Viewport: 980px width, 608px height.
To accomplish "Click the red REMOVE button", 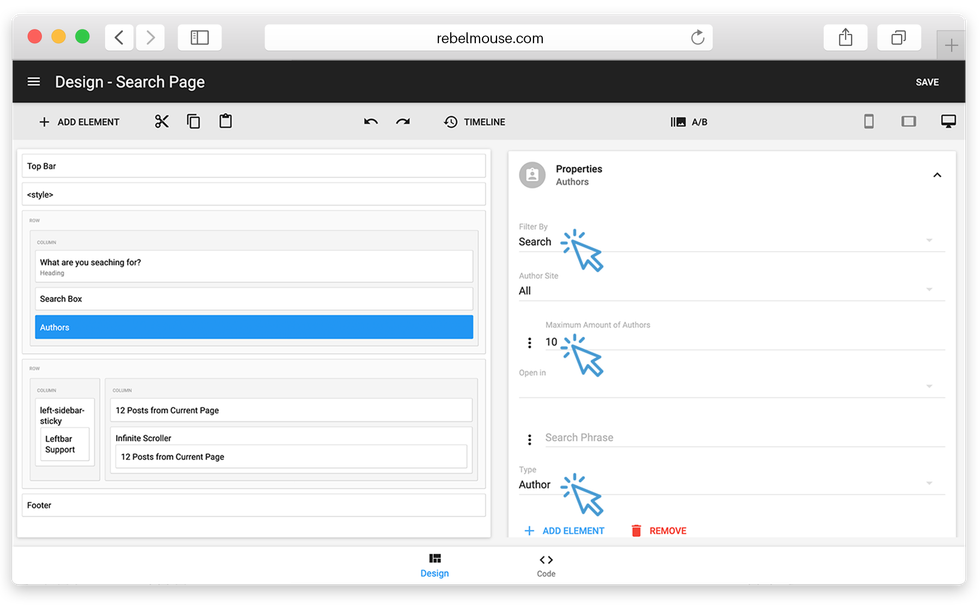I will tap(658, 531).
